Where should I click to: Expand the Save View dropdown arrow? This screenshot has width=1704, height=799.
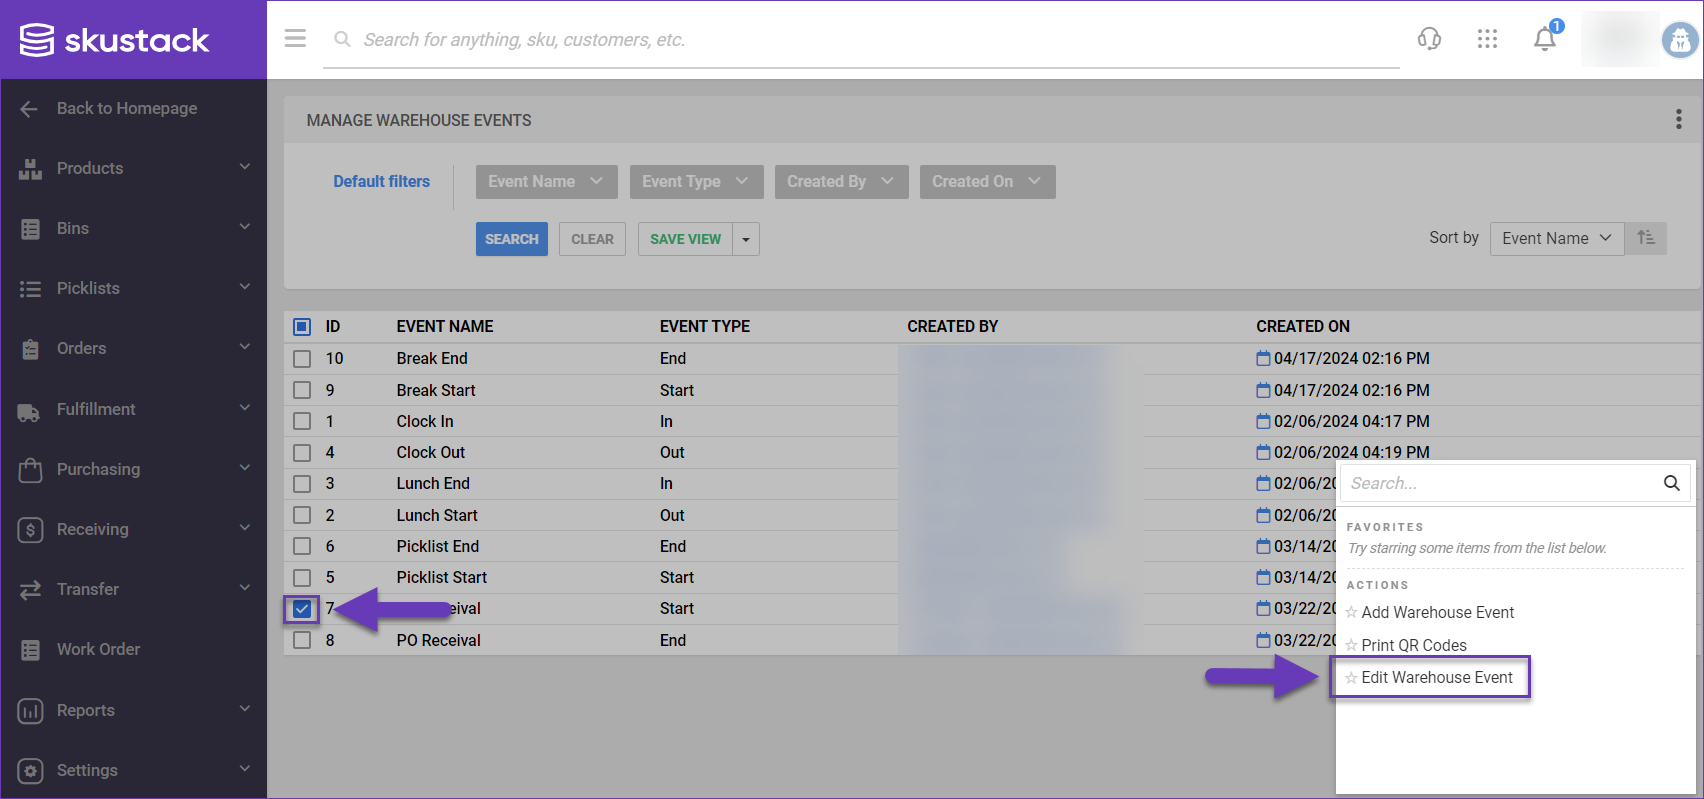[746, 239]
